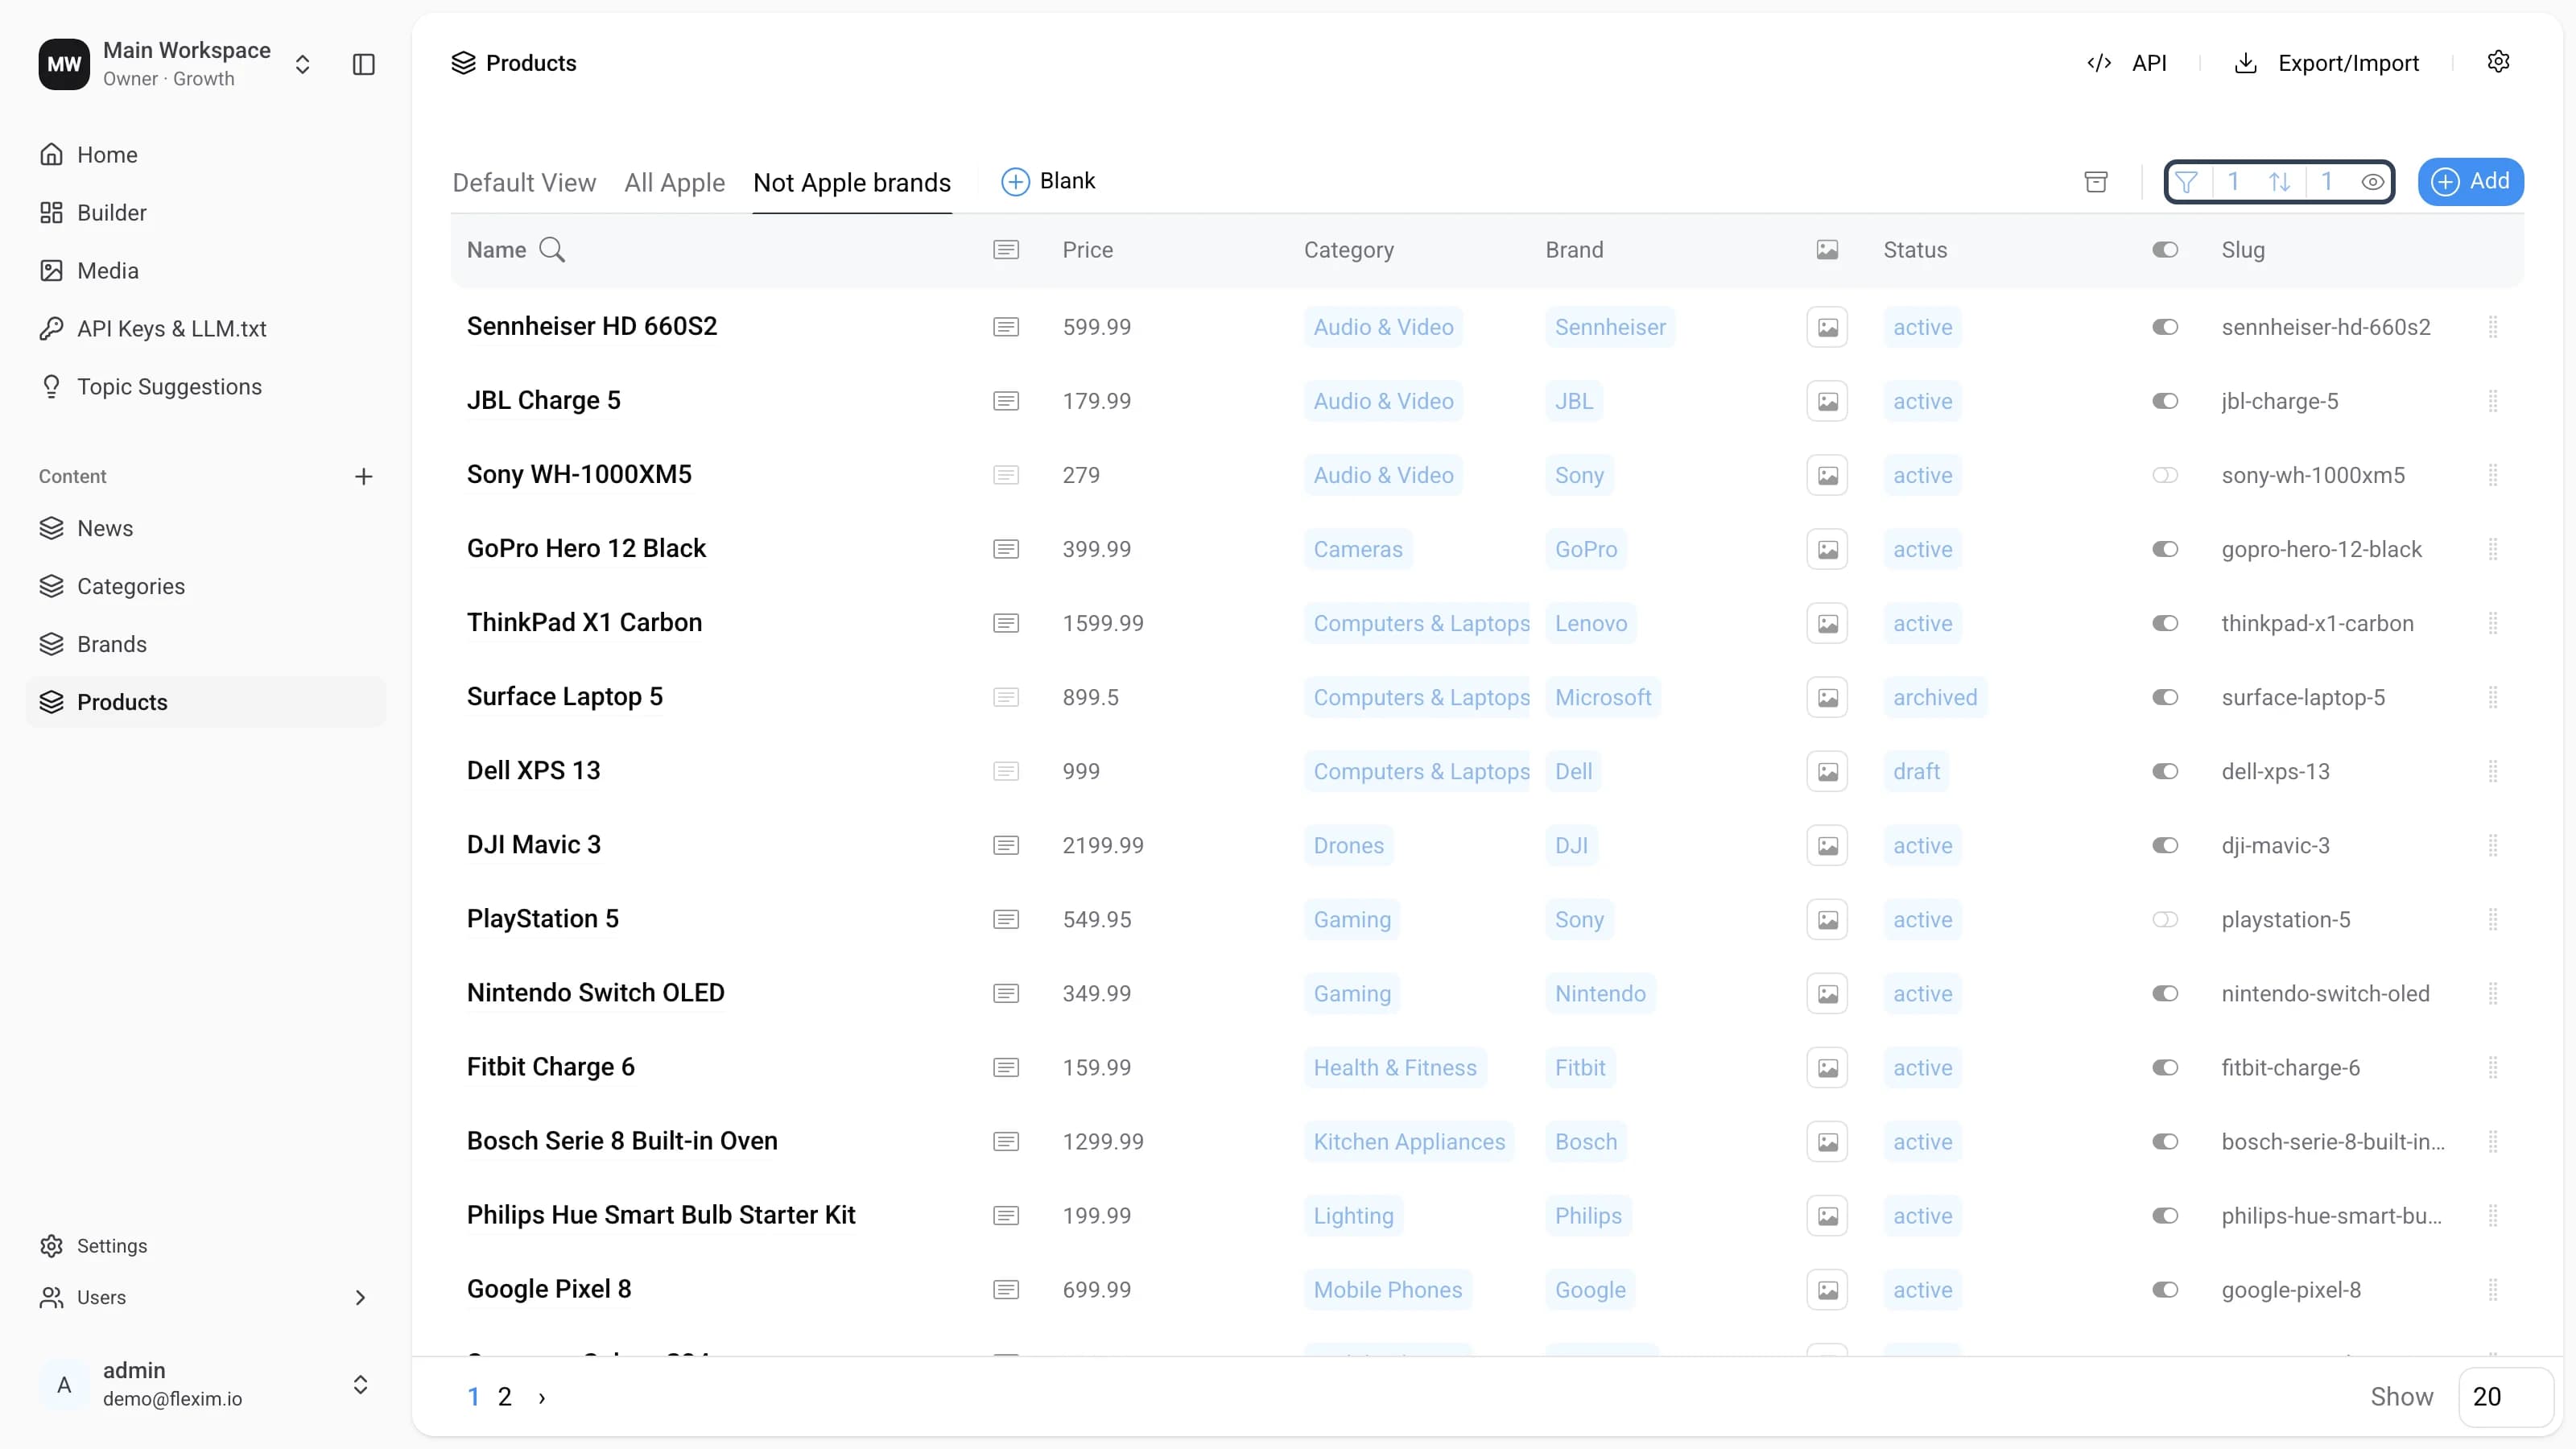This screenshot has height=1449, width=2576.
Task: Toggle column visibility eye icon
Action: point(2372,181)
